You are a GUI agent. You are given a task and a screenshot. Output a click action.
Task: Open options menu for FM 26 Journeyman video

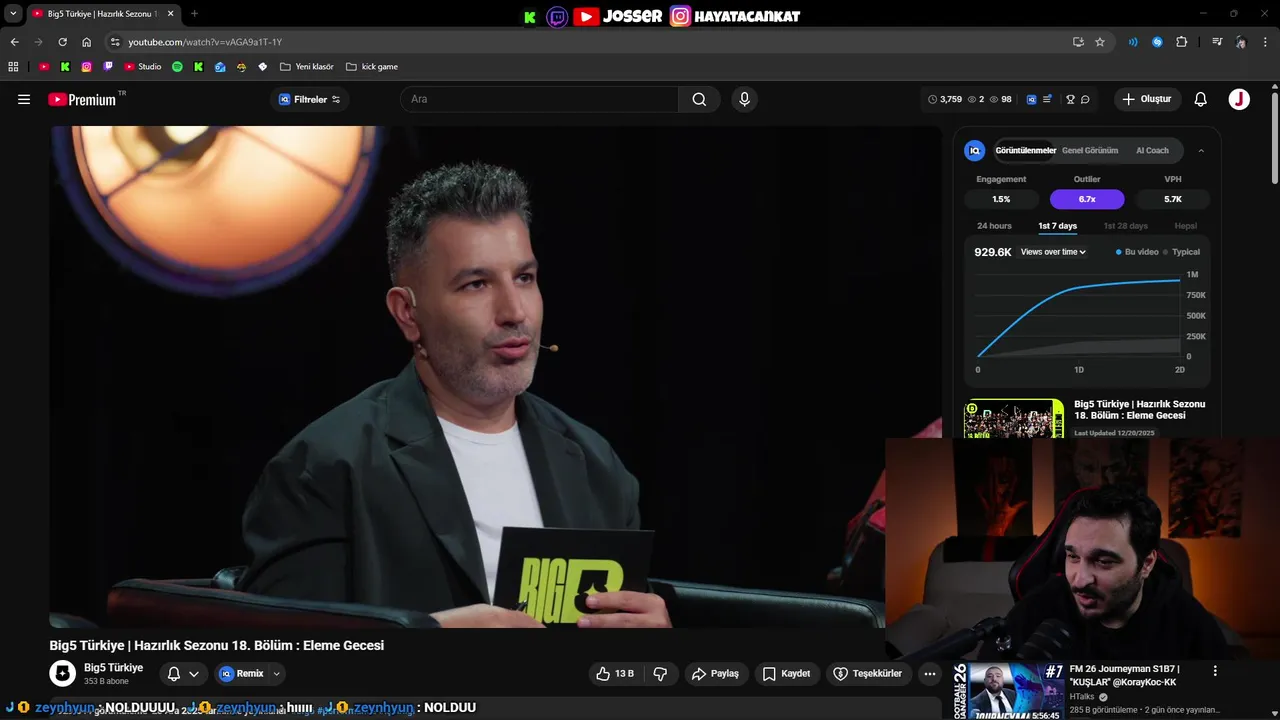coord(1215,671)
